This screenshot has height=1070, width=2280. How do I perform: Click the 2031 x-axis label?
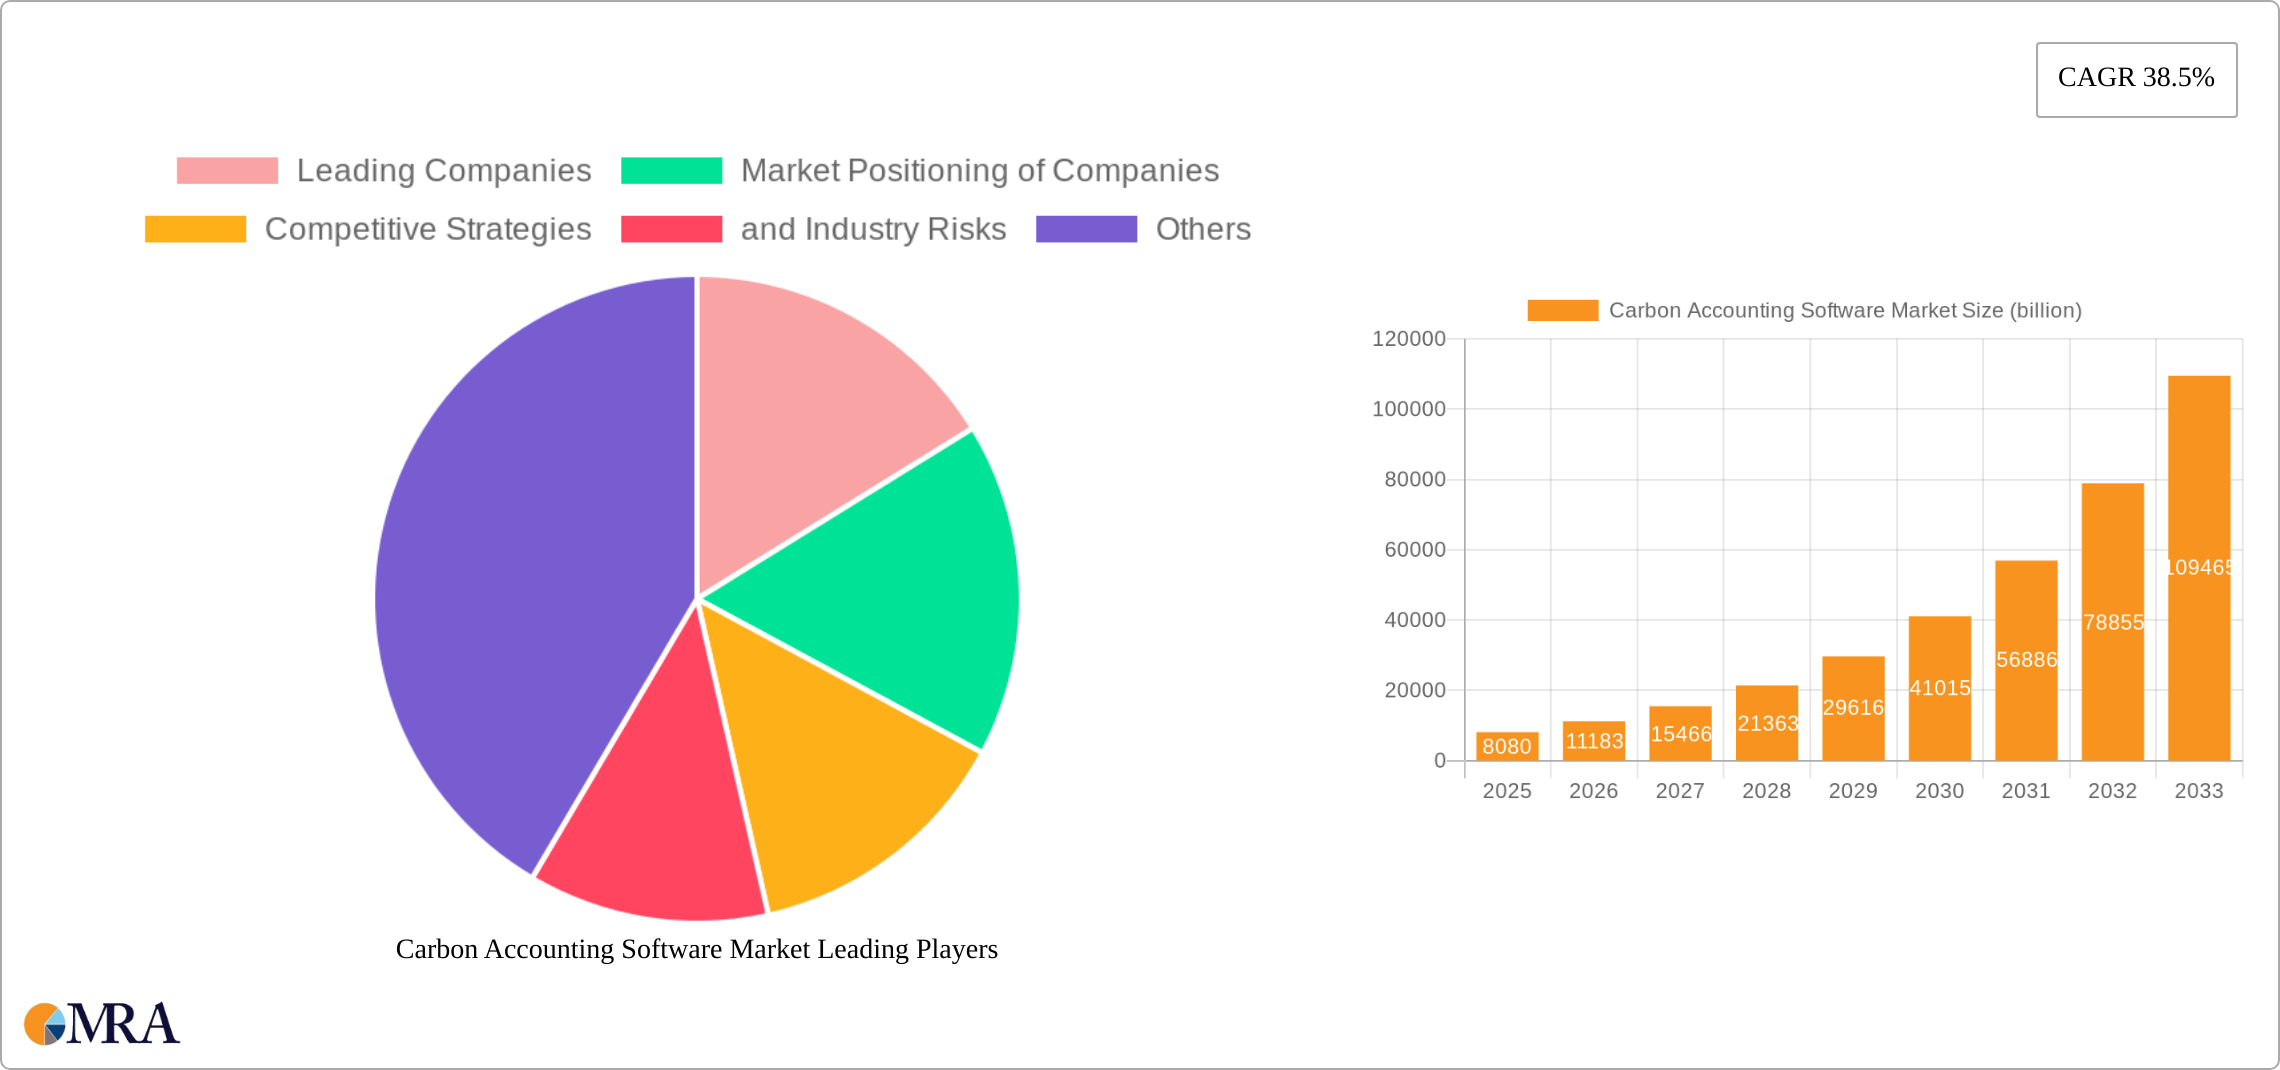pos(2026,791)
